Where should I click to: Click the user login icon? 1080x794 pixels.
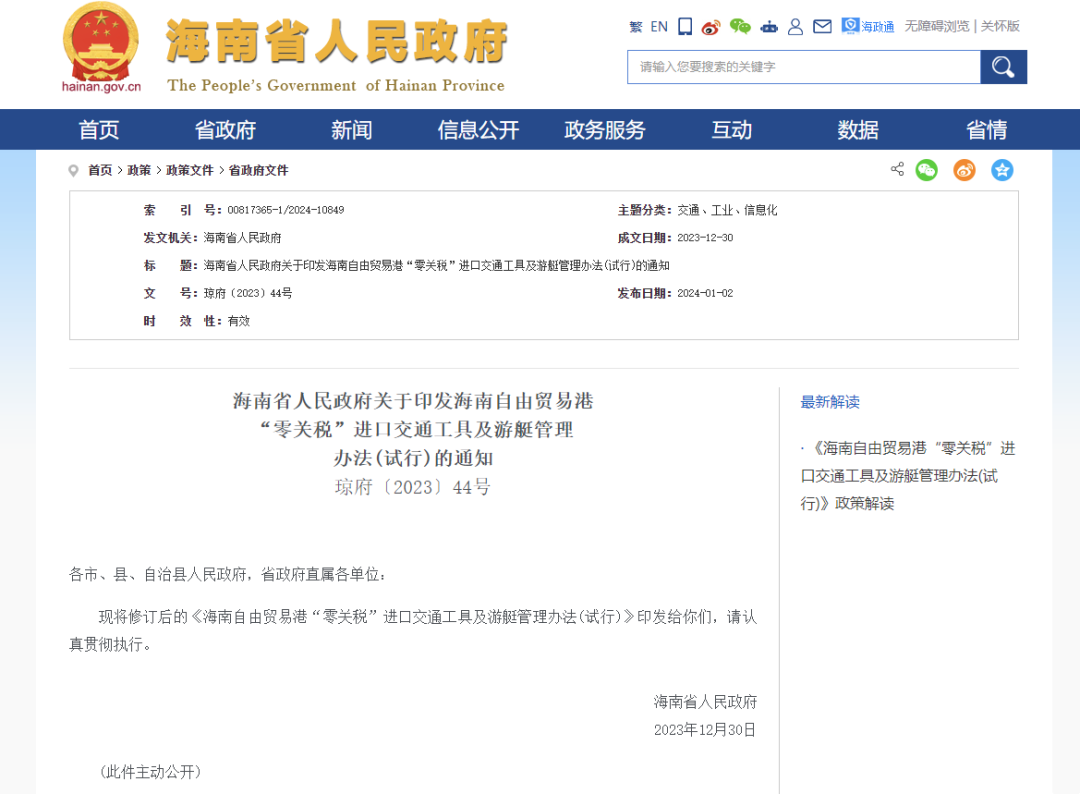795,27
